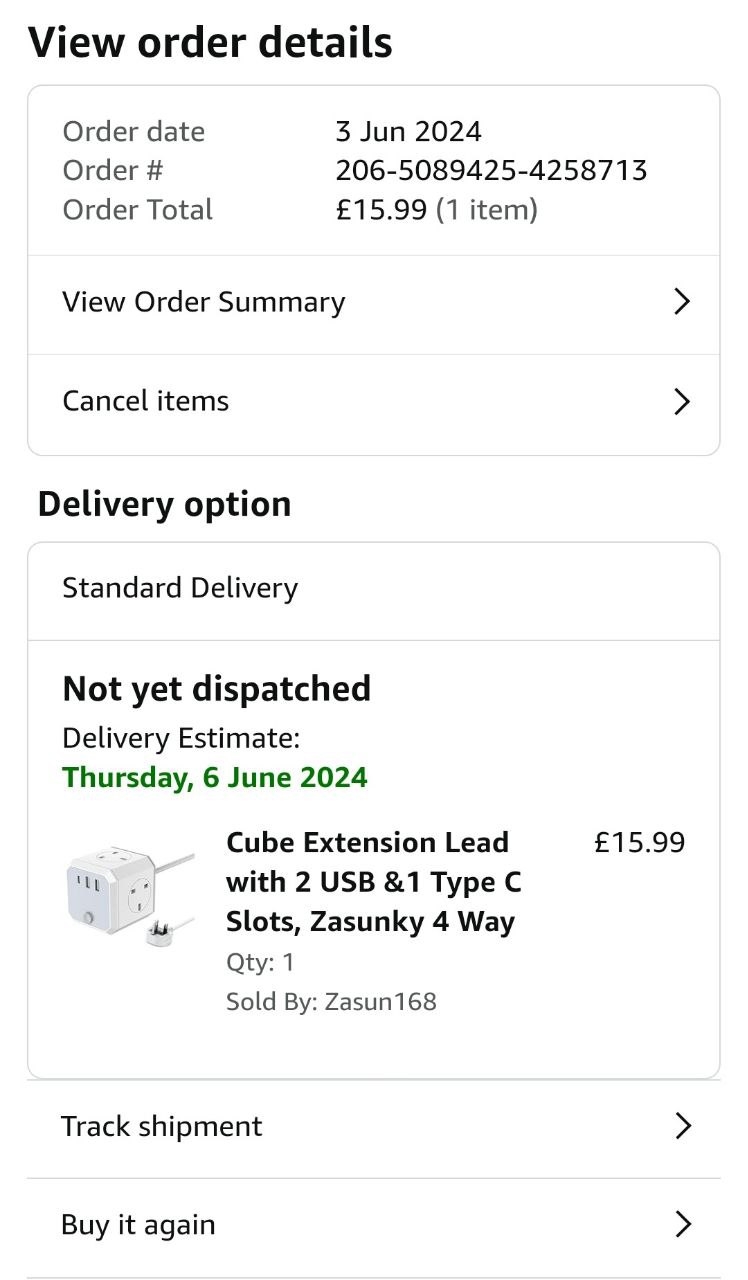
Task: Tap the Order Total £15.99 (1 item) value
Action: point(436,210)
